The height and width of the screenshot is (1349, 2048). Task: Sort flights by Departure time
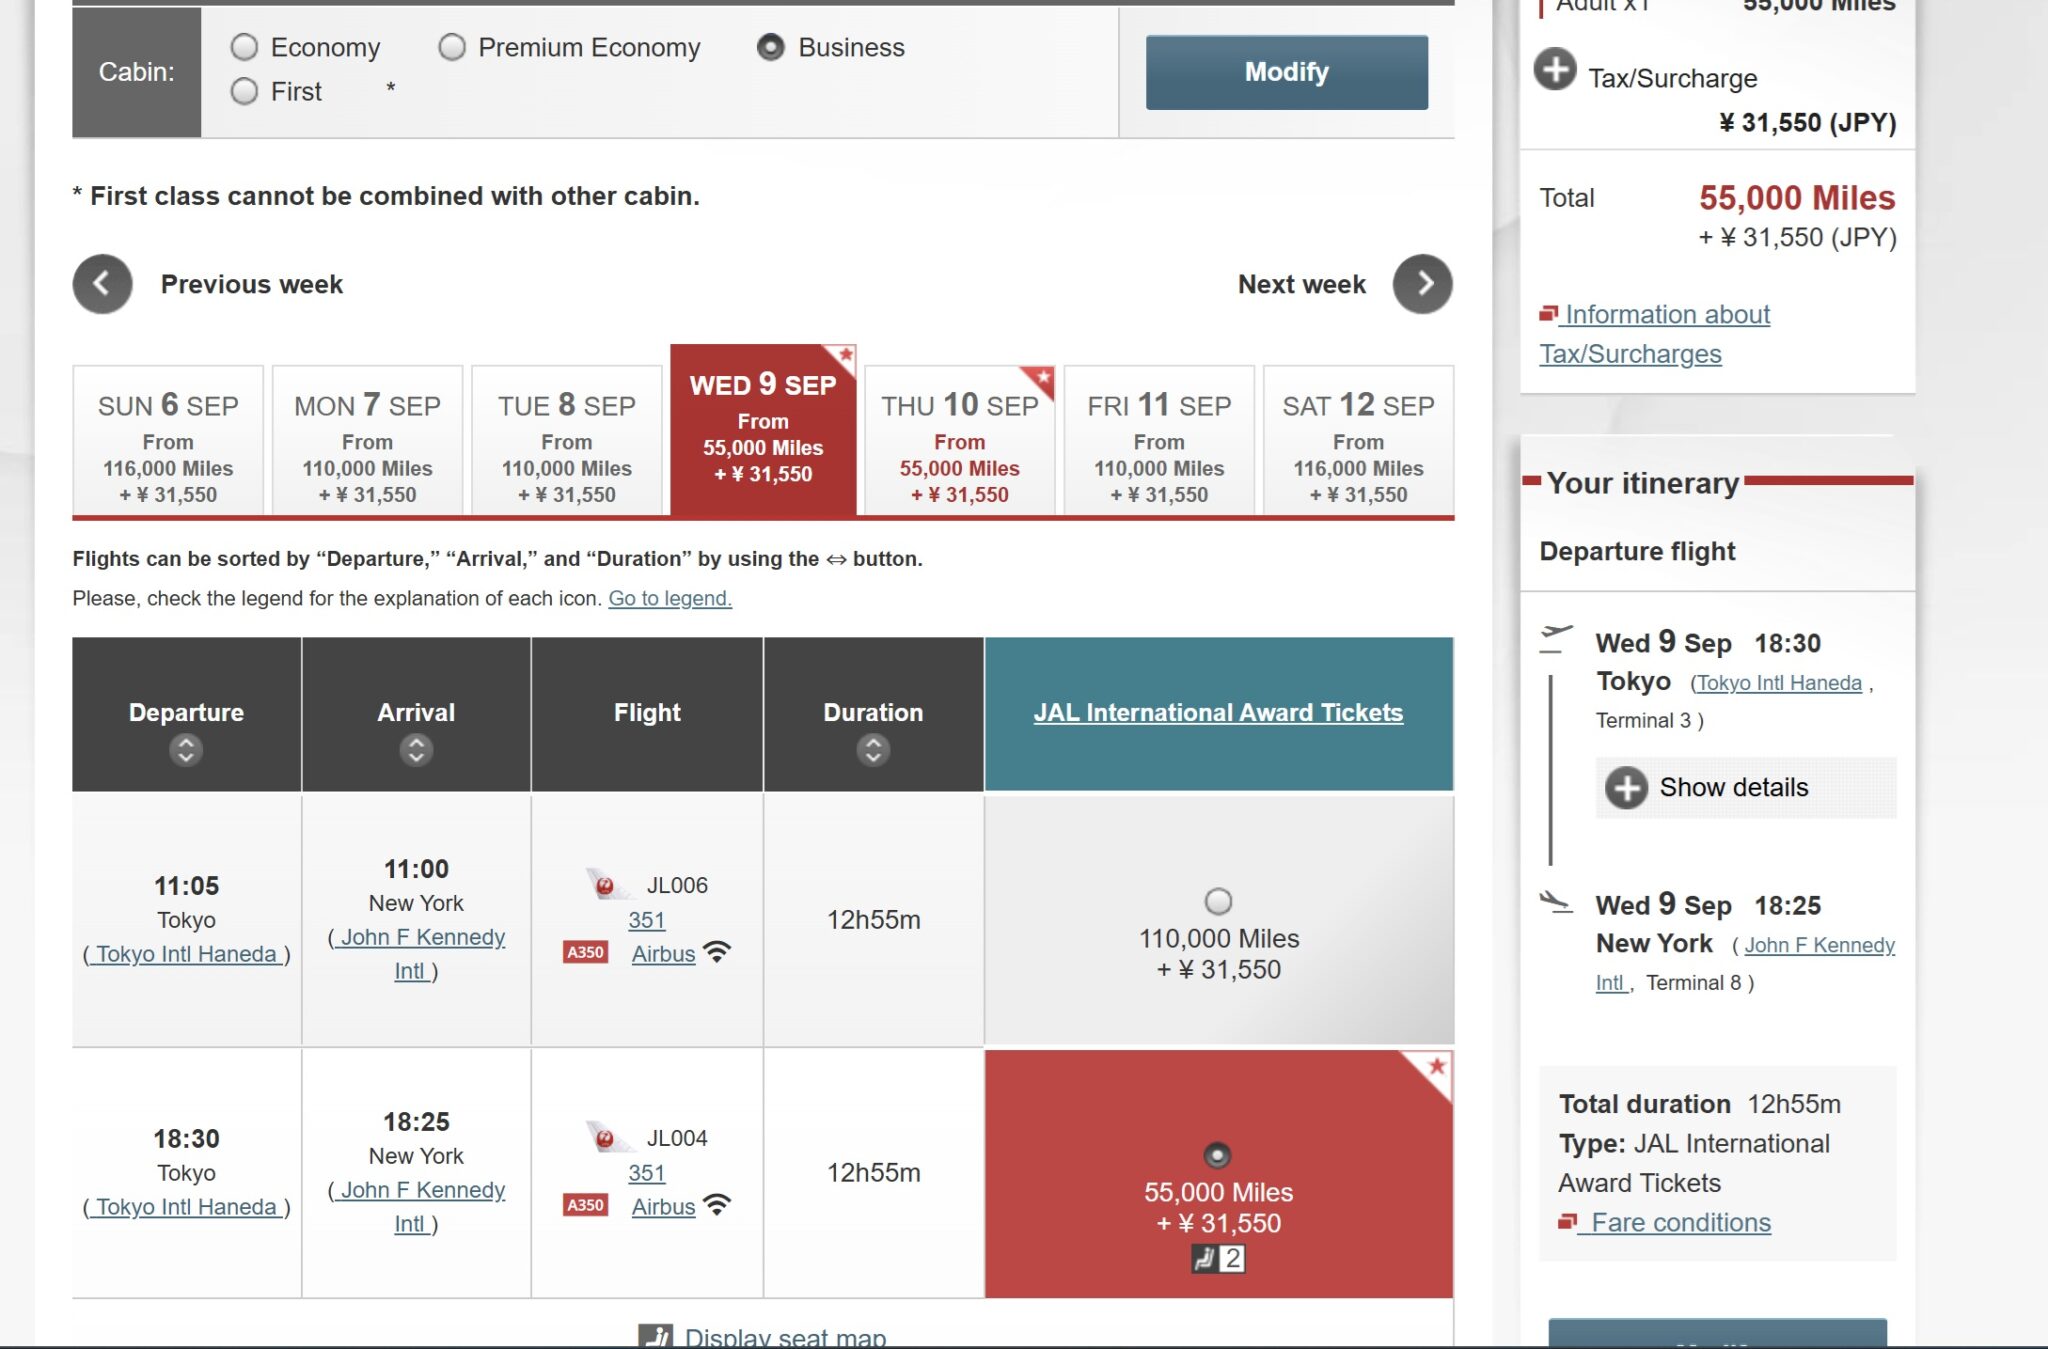point(186,750)
